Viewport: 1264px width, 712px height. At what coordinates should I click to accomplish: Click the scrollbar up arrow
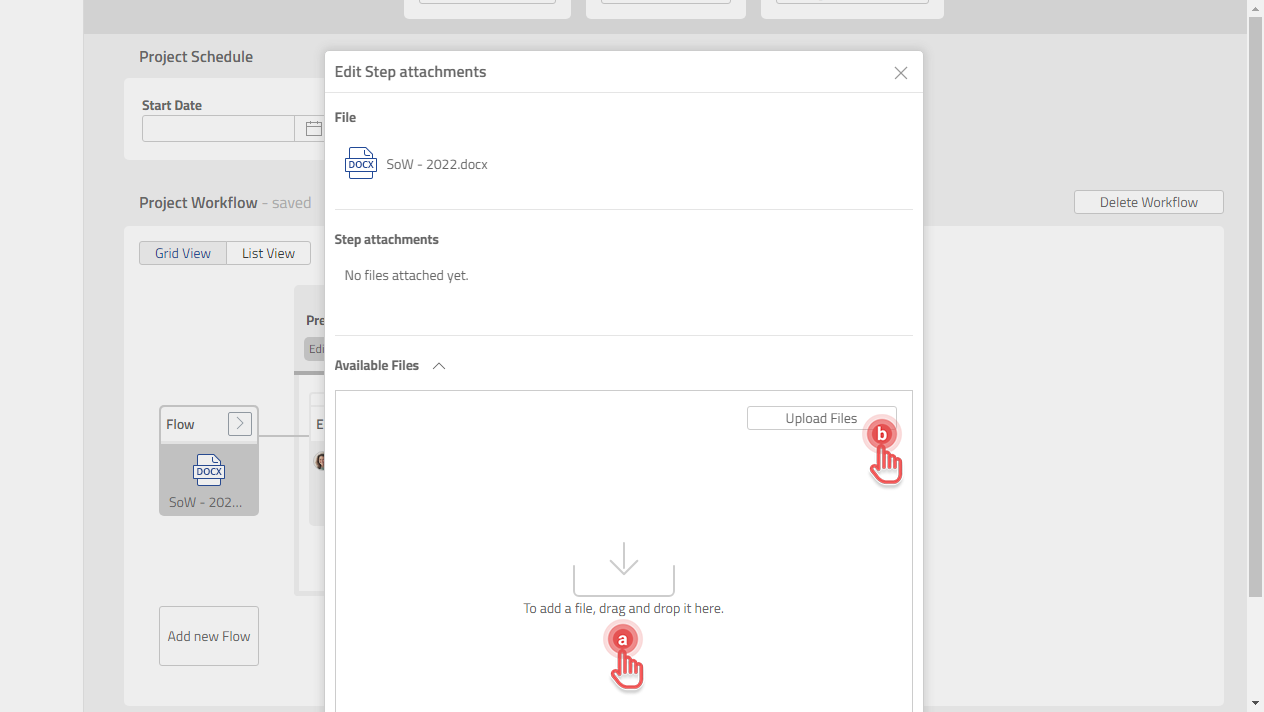(1255, 8)
